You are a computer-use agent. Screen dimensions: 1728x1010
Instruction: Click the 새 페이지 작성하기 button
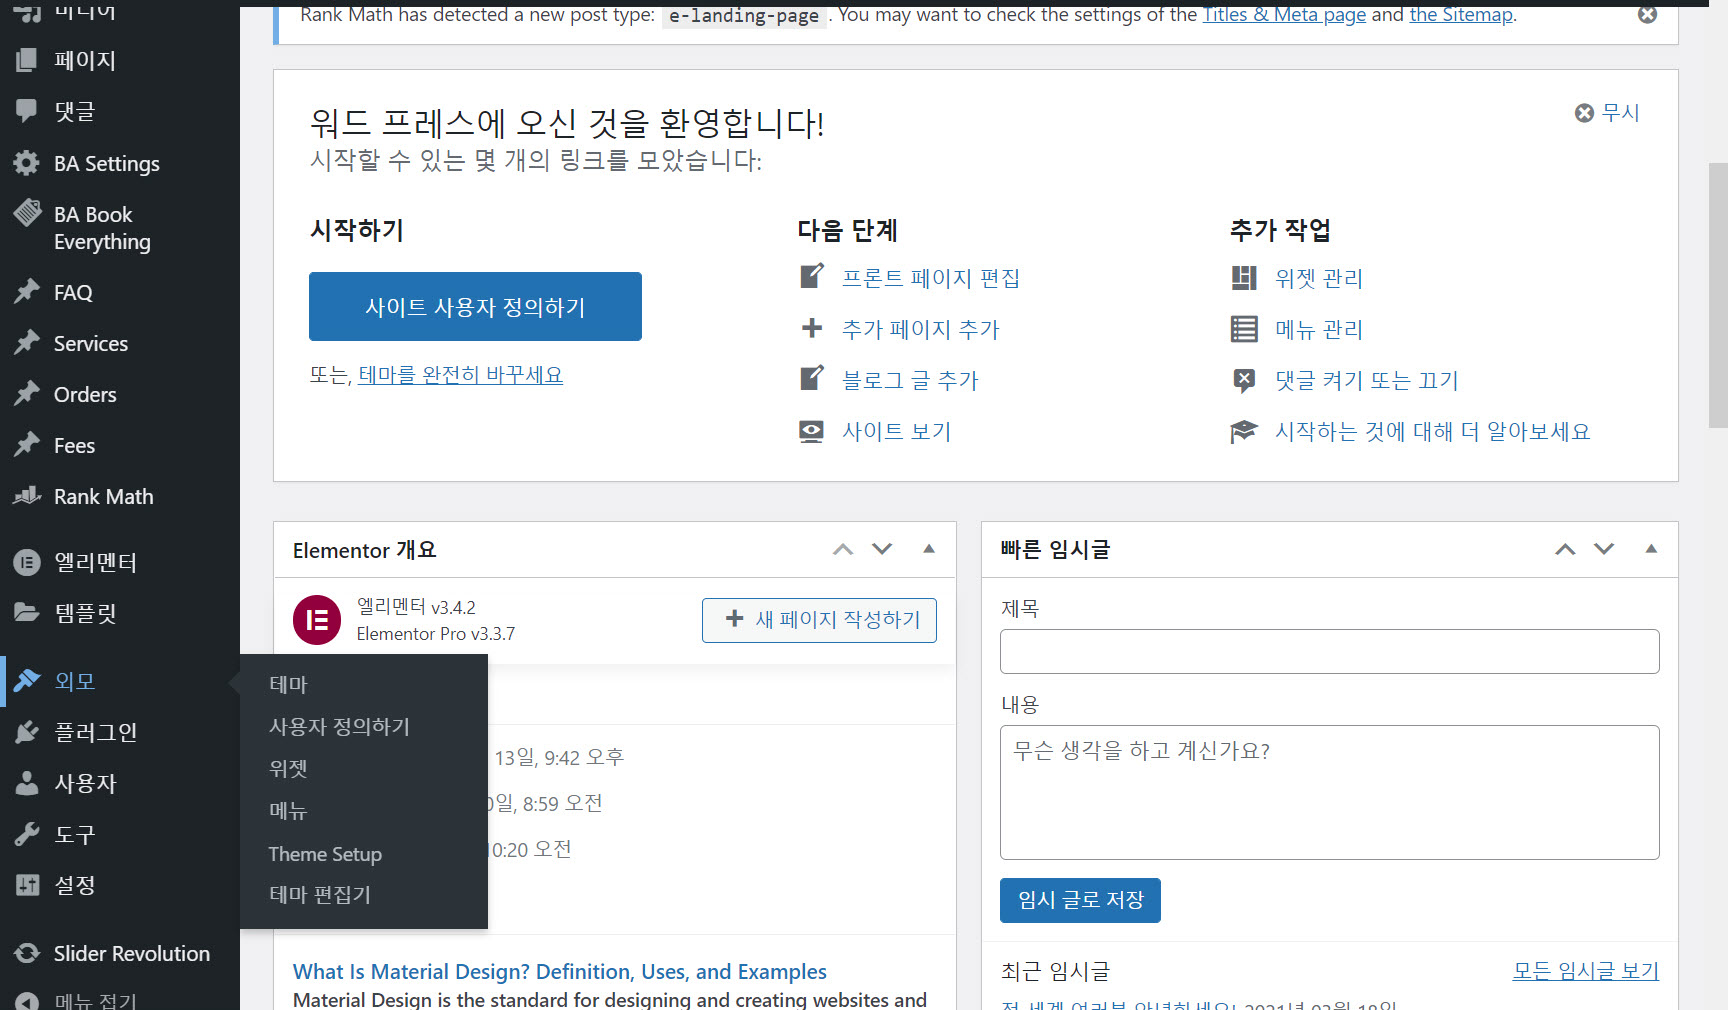point(819,620)
